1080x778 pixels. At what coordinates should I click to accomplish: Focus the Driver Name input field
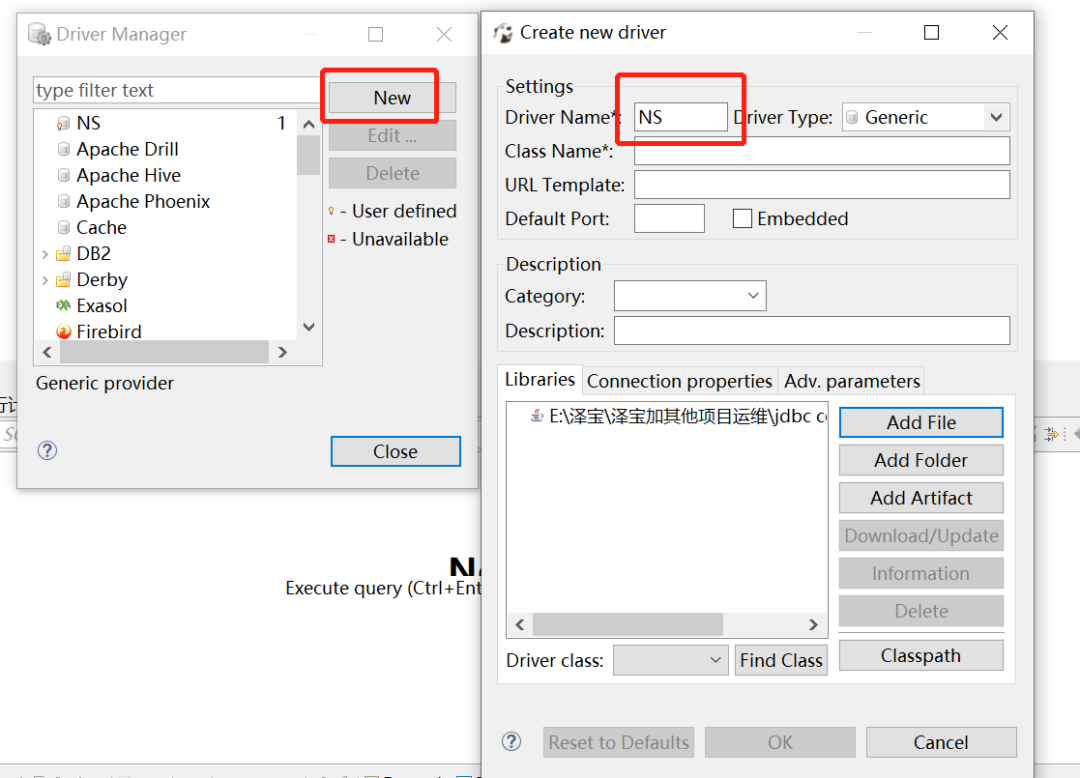click(681, 117)
